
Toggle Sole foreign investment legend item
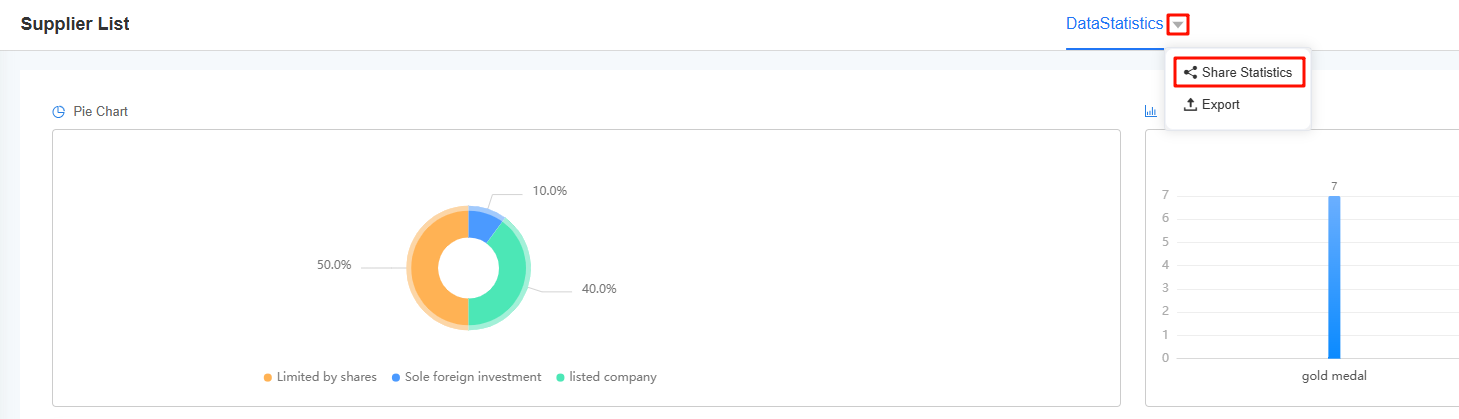[473, 377]
